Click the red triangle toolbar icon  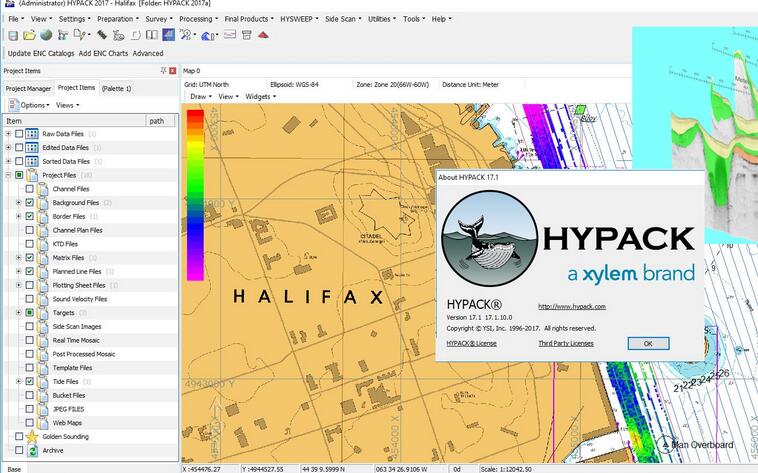click(263, 35)
